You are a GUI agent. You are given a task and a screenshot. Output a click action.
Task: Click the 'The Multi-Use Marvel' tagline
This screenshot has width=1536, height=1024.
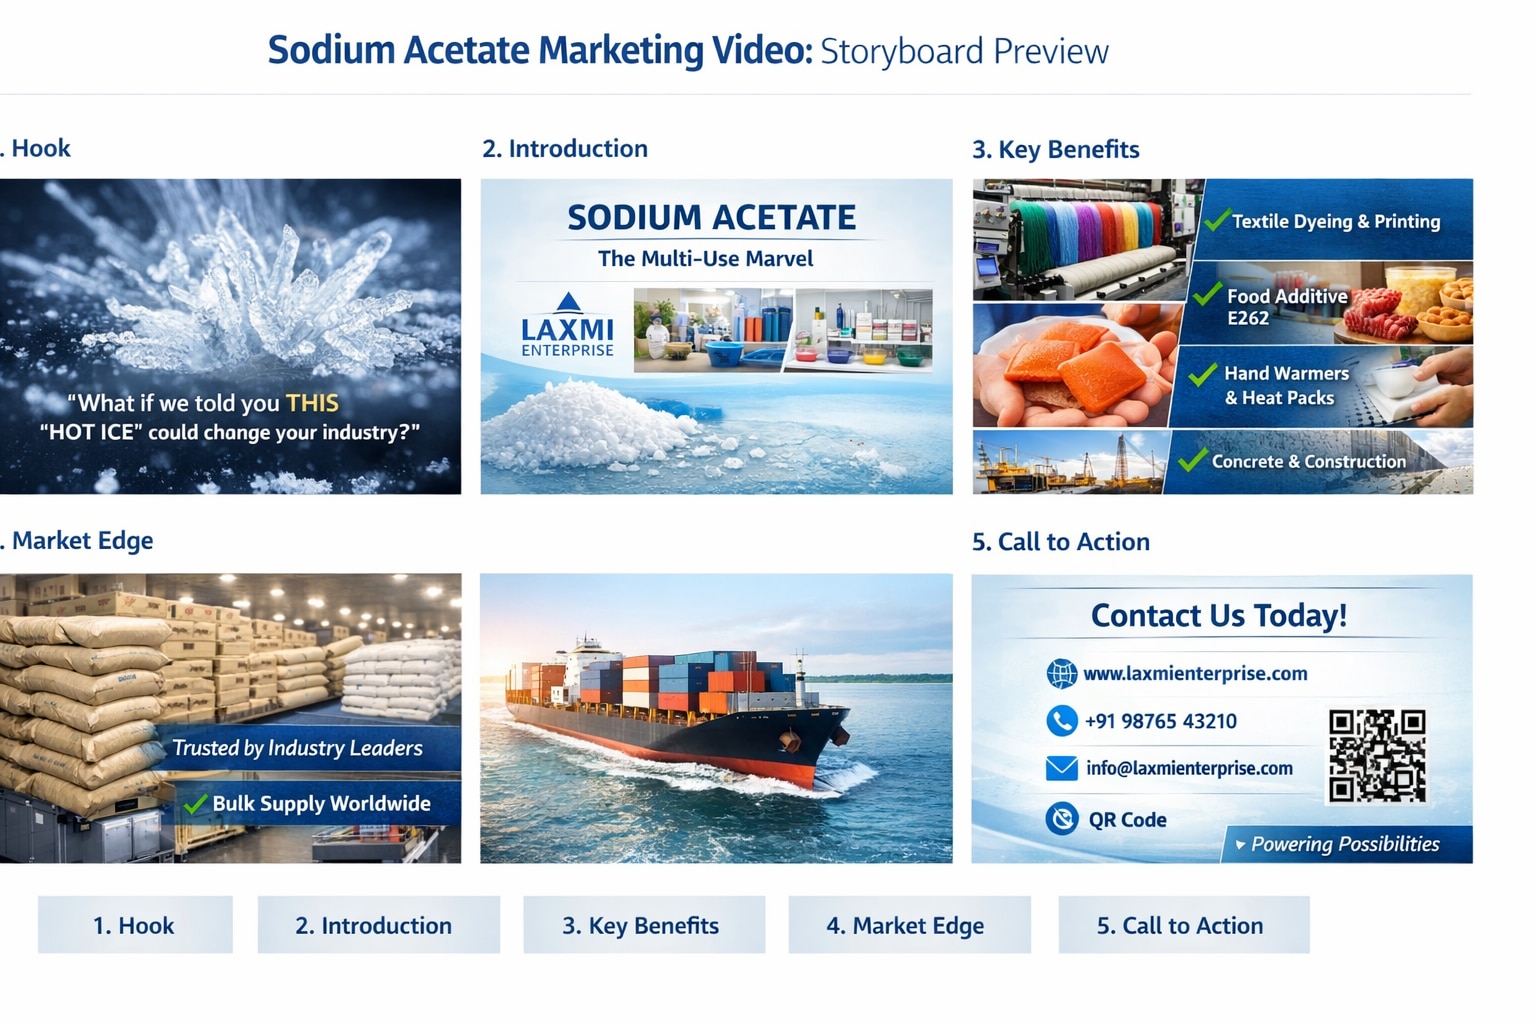706,259
